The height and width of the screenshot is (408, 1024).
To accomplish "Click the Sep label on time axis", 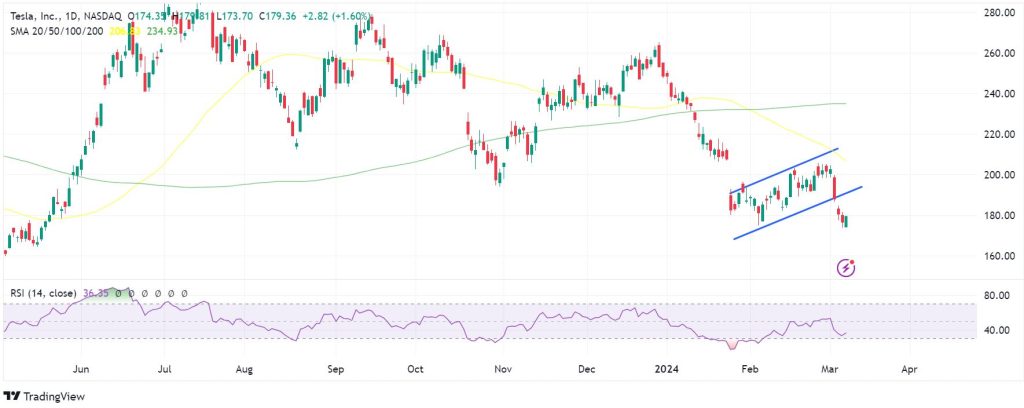I will pyautogui.click(x=336, y=369).
